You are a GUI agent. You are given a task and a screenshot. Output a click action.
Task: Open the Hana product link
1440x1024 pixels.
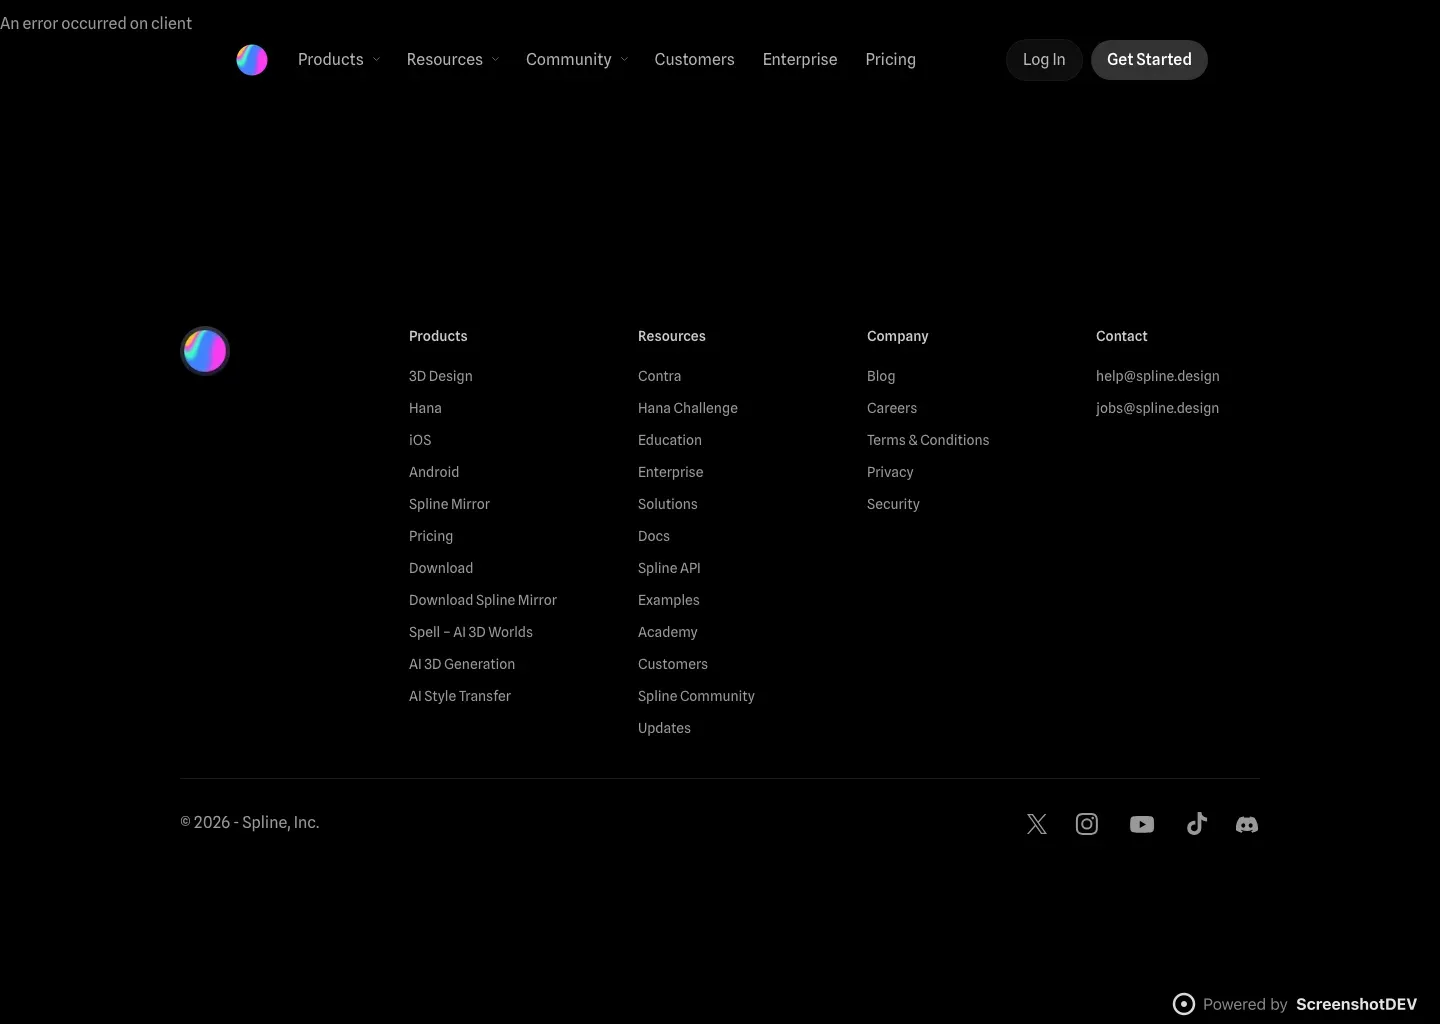[425, 408]
